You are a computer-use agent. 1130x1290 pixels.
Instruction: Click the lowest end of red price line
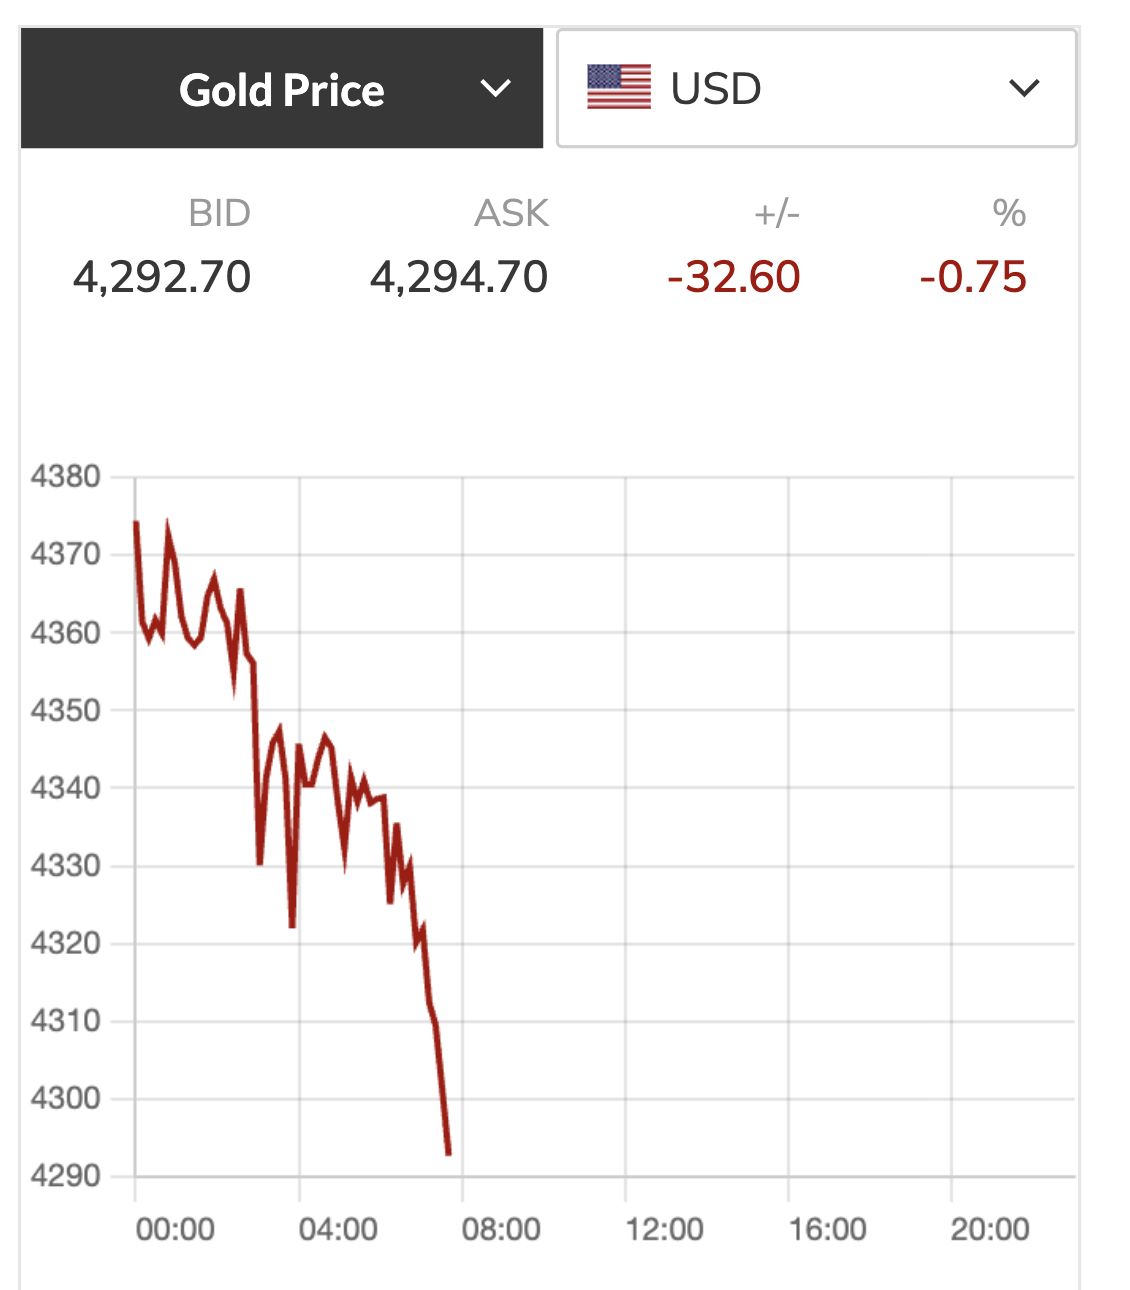[448, 1153]
